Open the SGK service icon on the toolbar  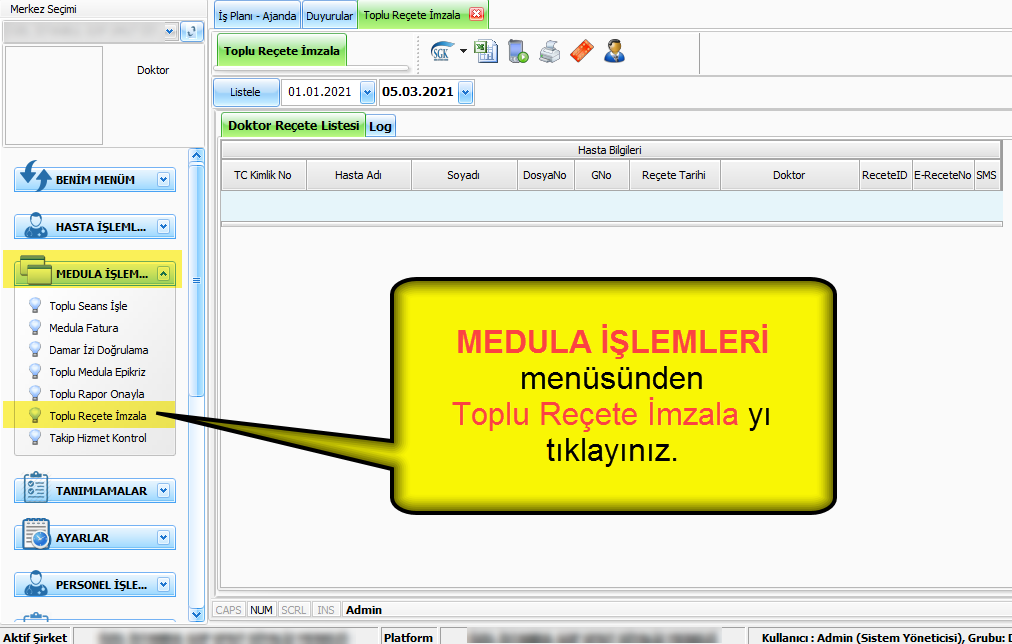[x=440, y=51]
